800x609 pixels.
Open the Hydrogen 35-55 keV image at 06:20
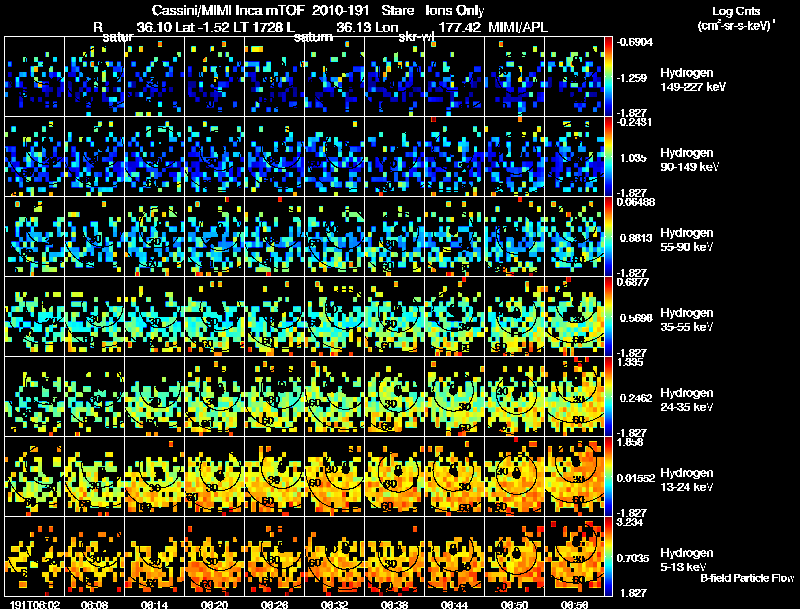point(214,316)
